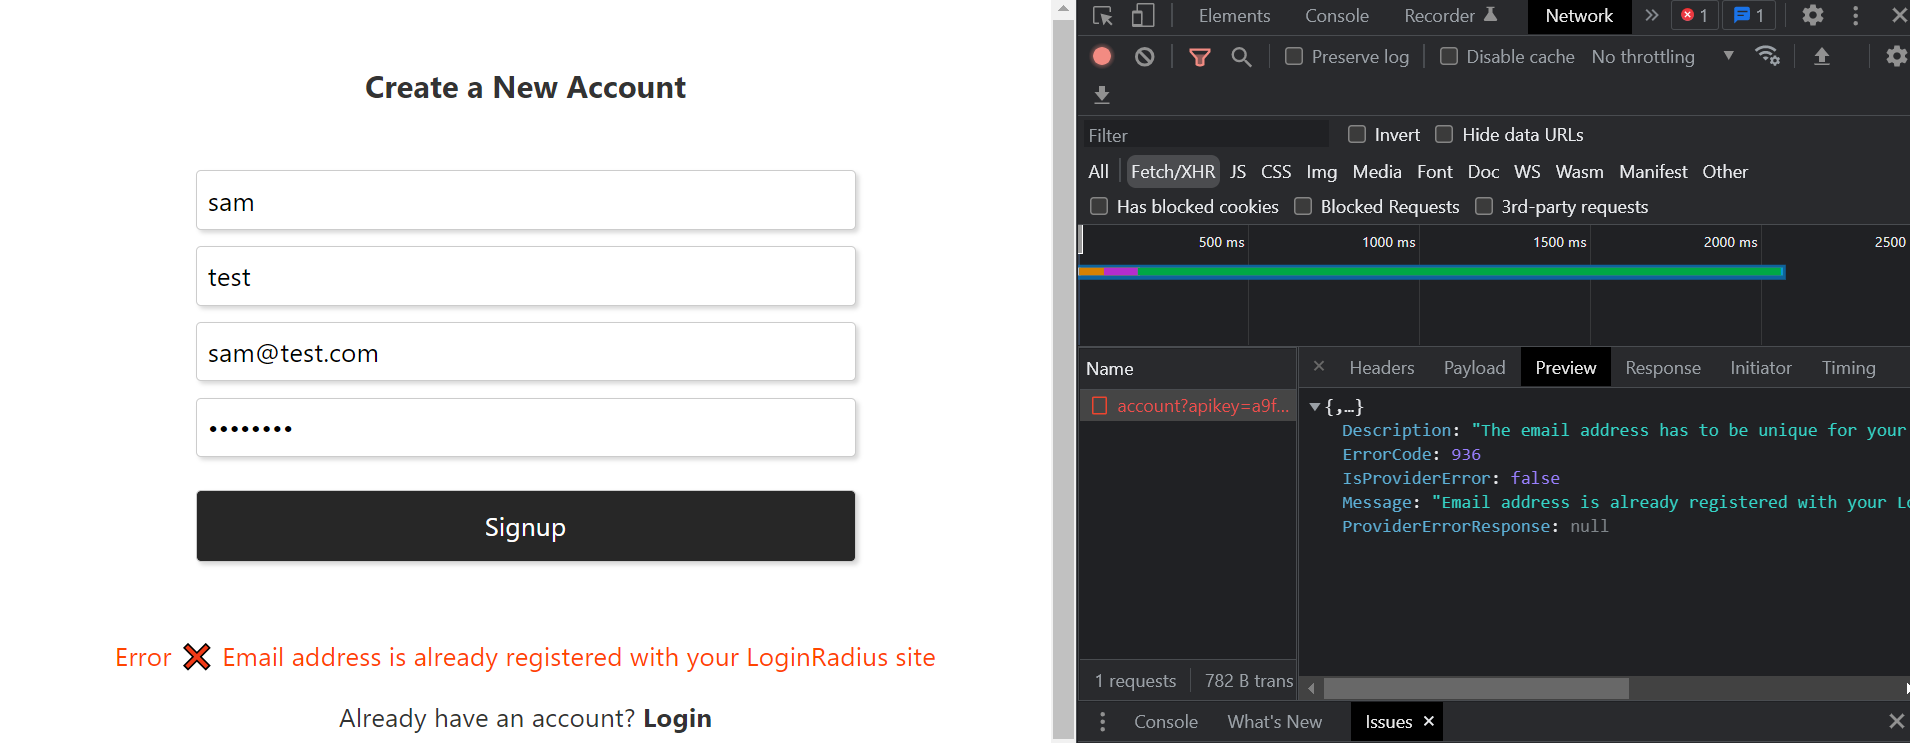
Task: Click the Signup button
Action: [x=526, y=526]
